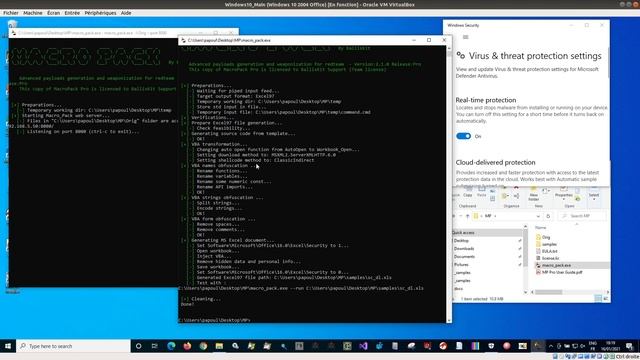Click the taskbar clock and date
Image resolution: width=640 pixels, height=360 pixels.
[x=611, y=346]
